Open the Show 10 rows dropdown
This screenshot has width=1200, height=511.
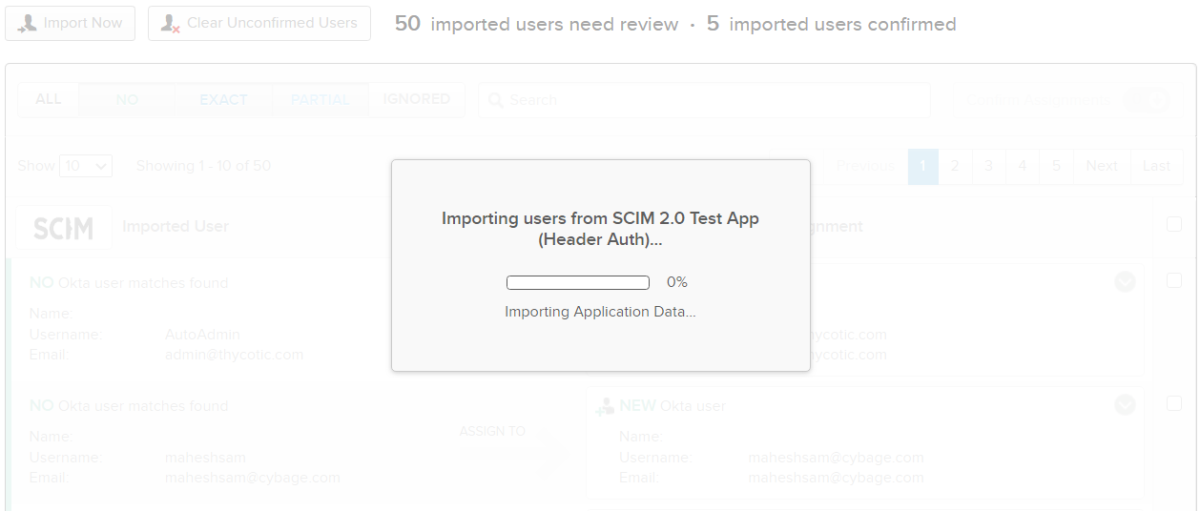point(86,165)
